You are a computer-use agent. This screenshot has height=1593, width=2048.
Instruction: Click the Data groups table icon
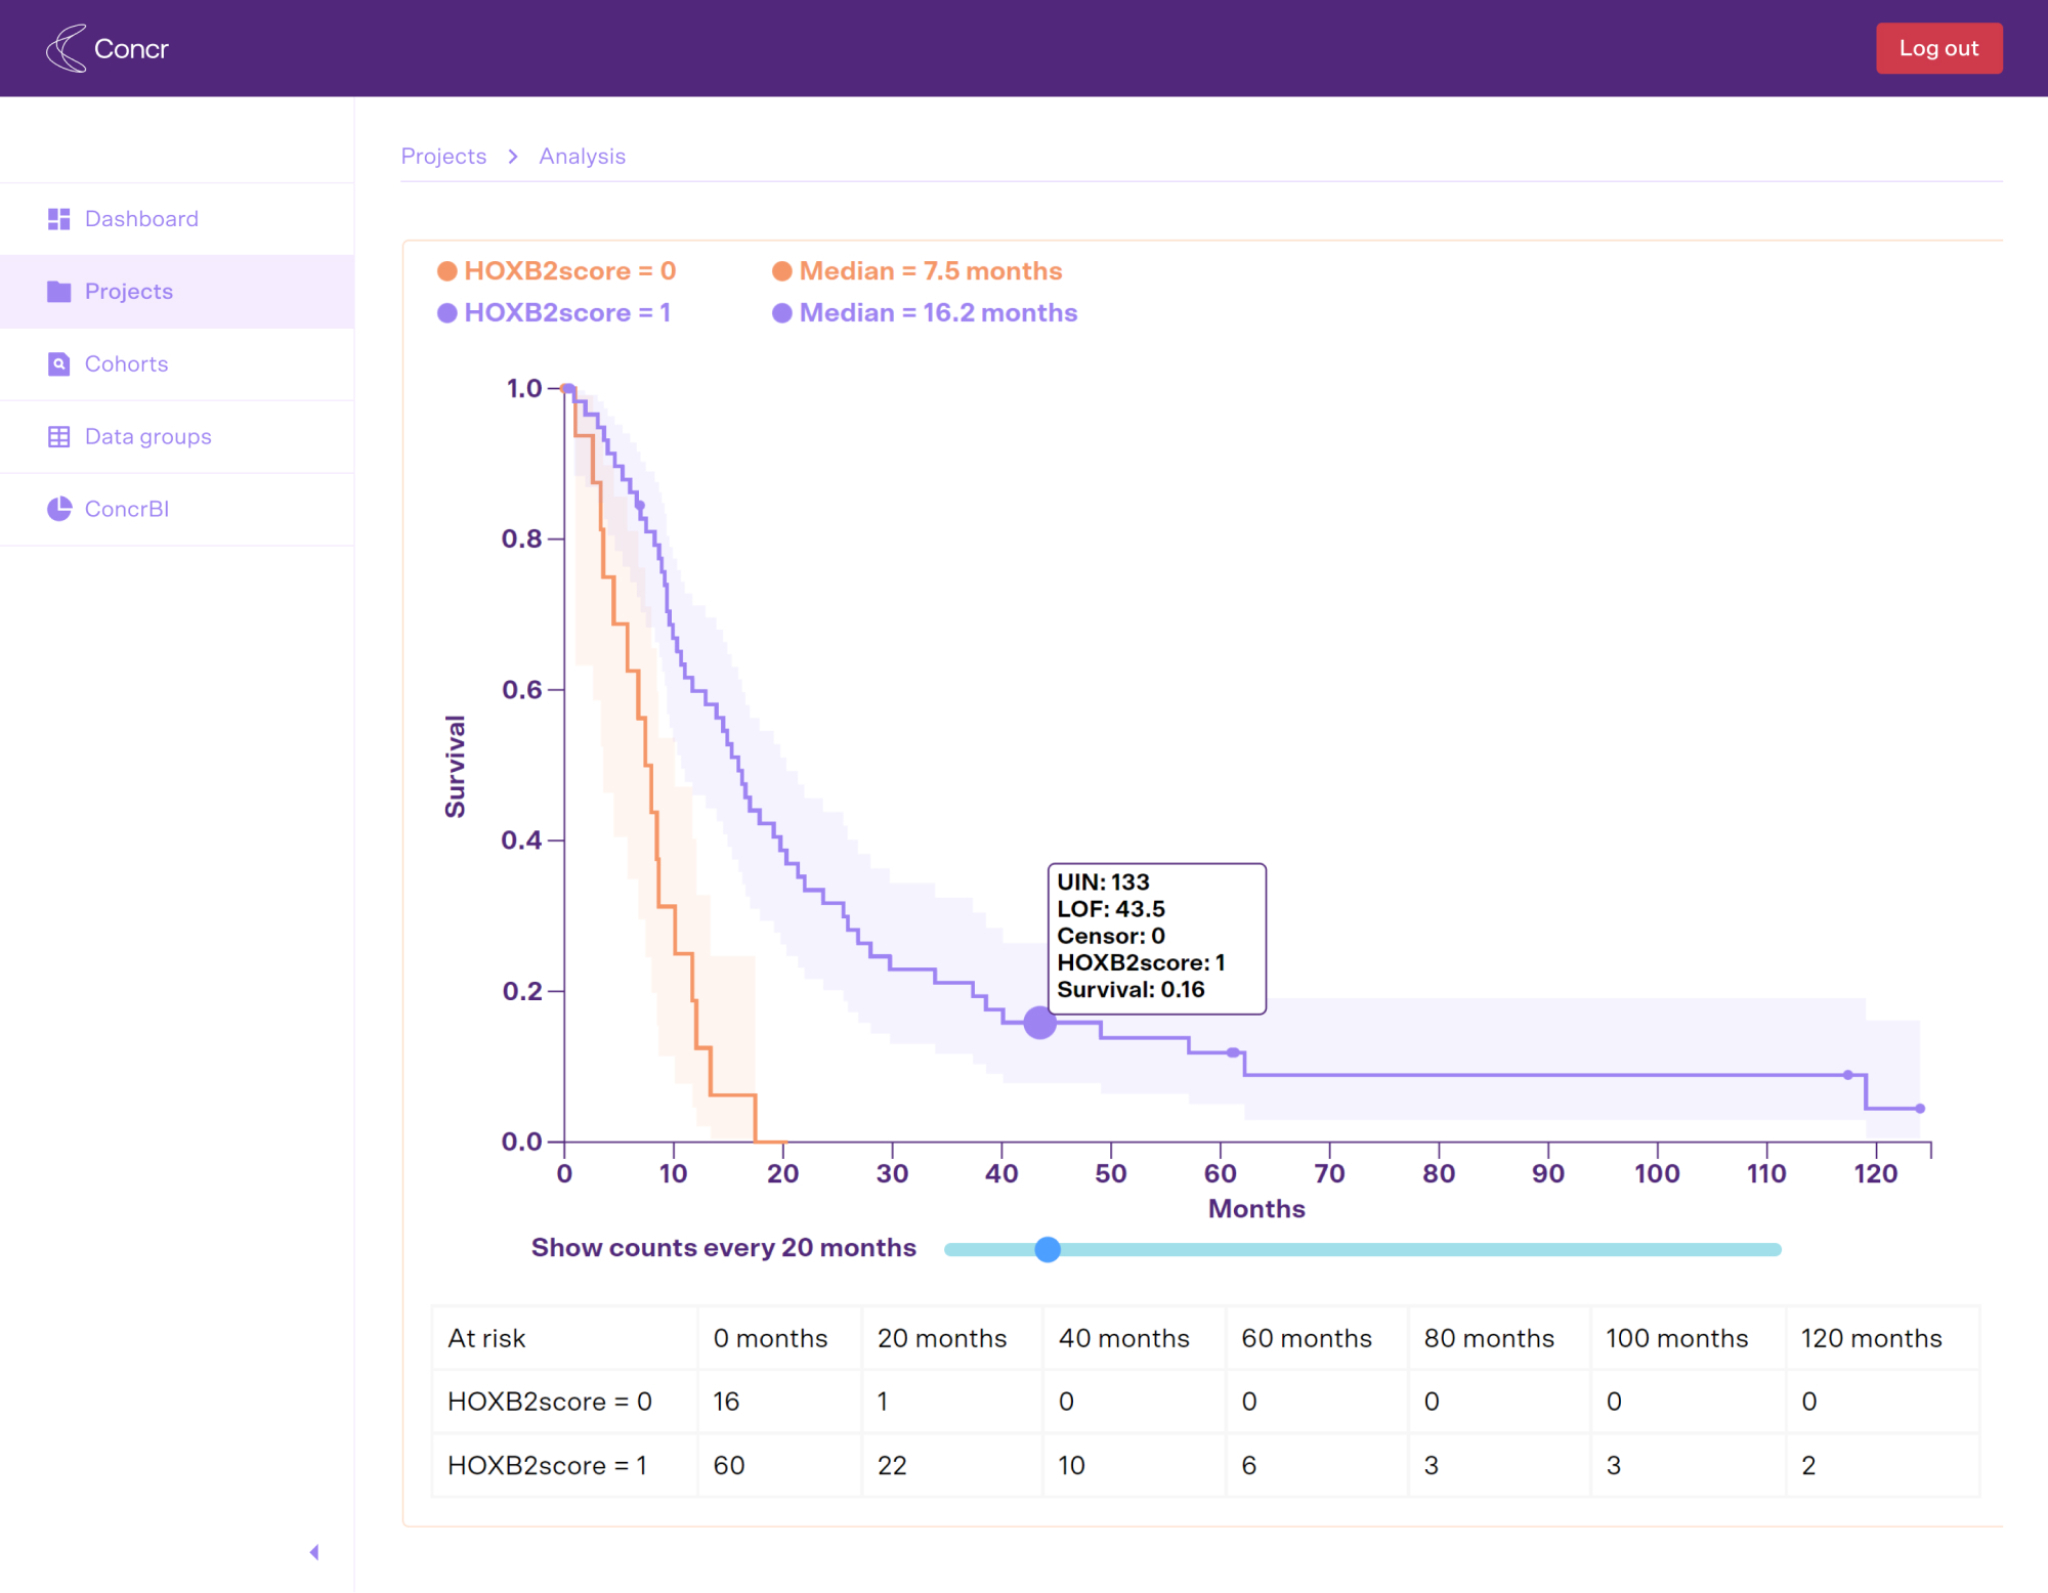[59, 437]
